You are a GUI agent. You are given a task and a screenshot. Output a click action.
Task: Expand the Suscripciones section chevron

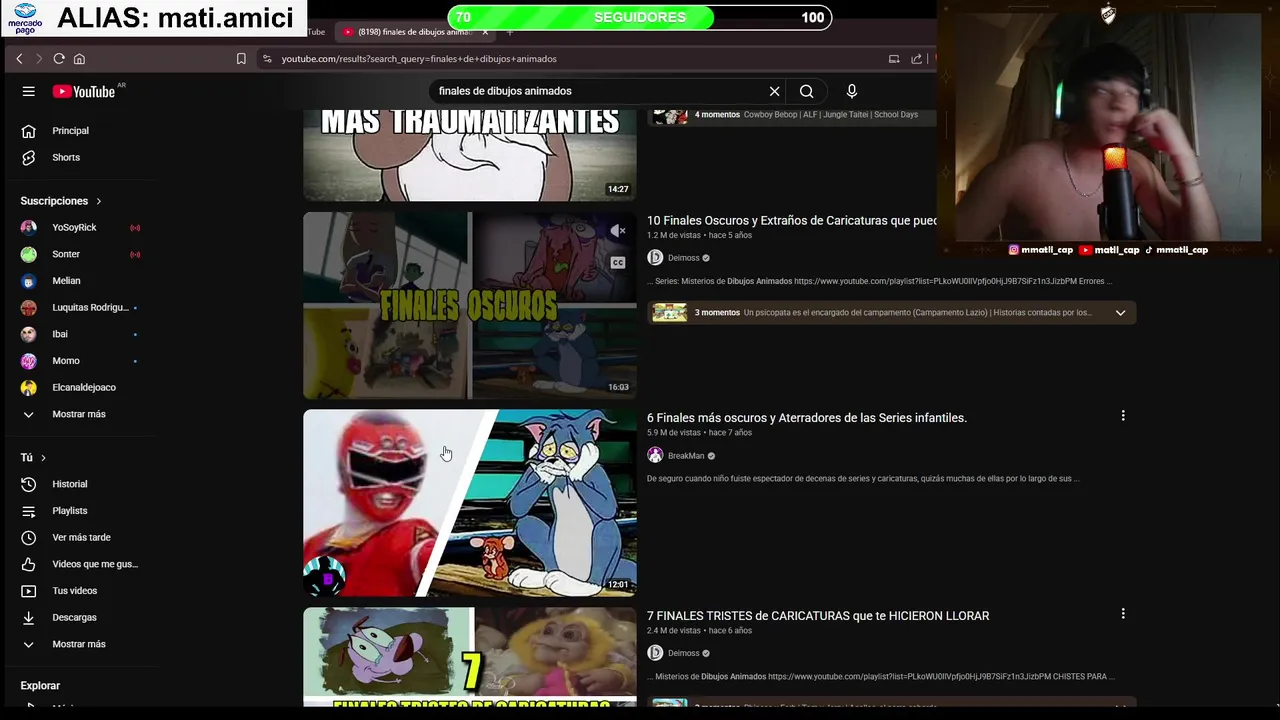pyautogui.click(x=98, y=201)
